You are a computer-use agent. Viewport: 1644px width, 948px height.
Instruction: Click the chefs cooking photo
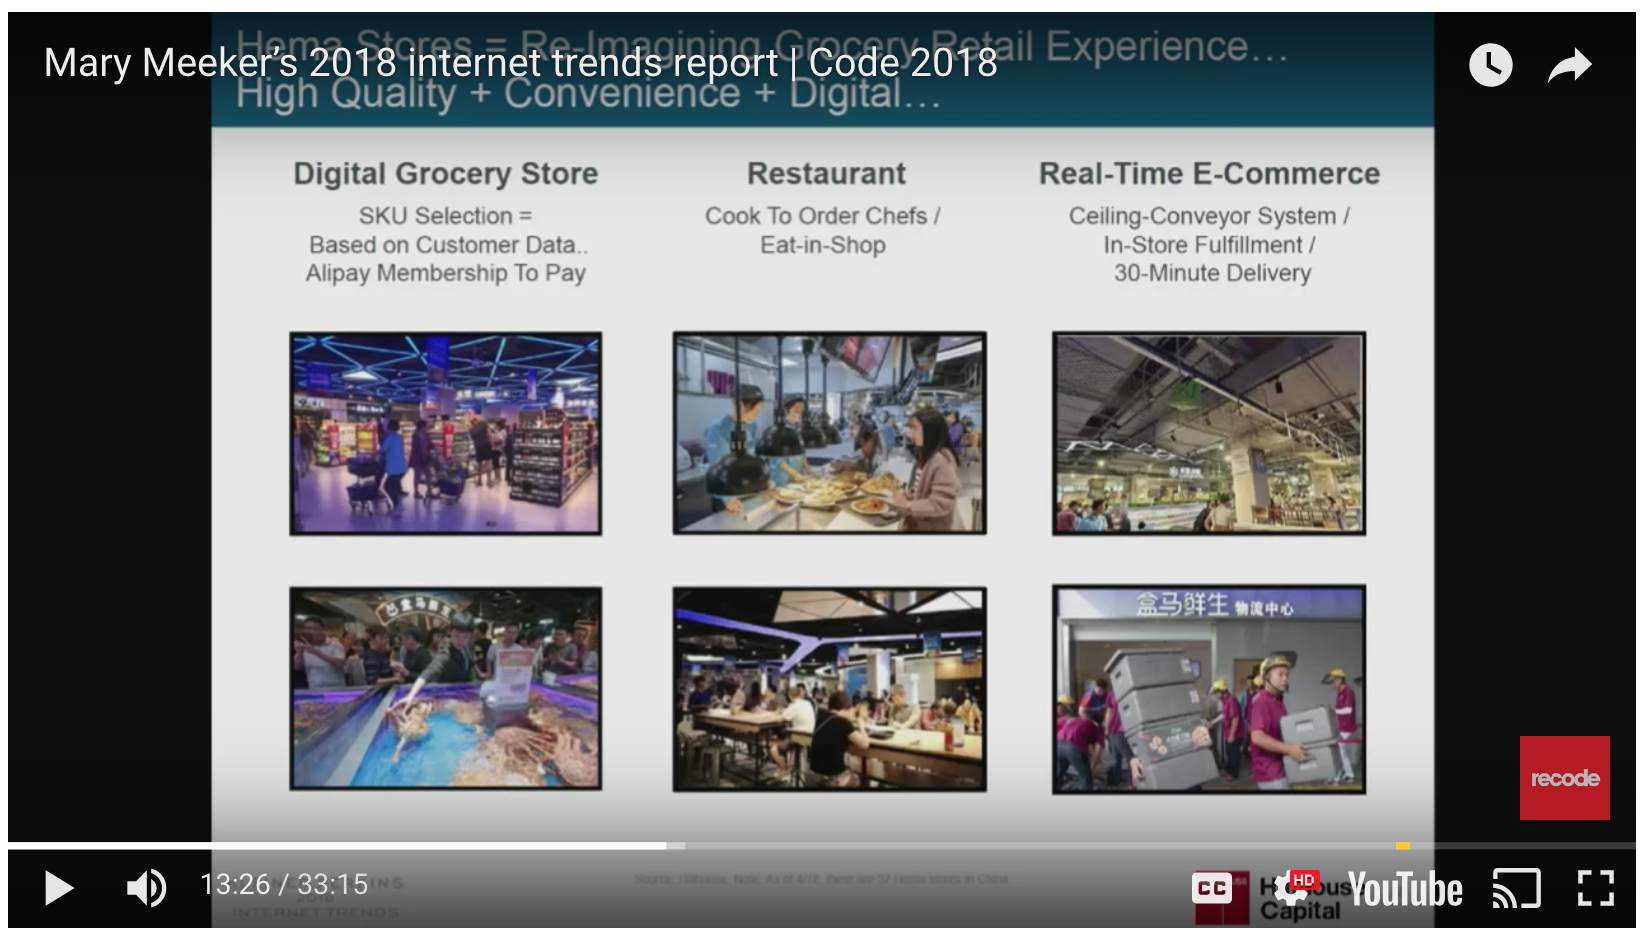point(829,433)
